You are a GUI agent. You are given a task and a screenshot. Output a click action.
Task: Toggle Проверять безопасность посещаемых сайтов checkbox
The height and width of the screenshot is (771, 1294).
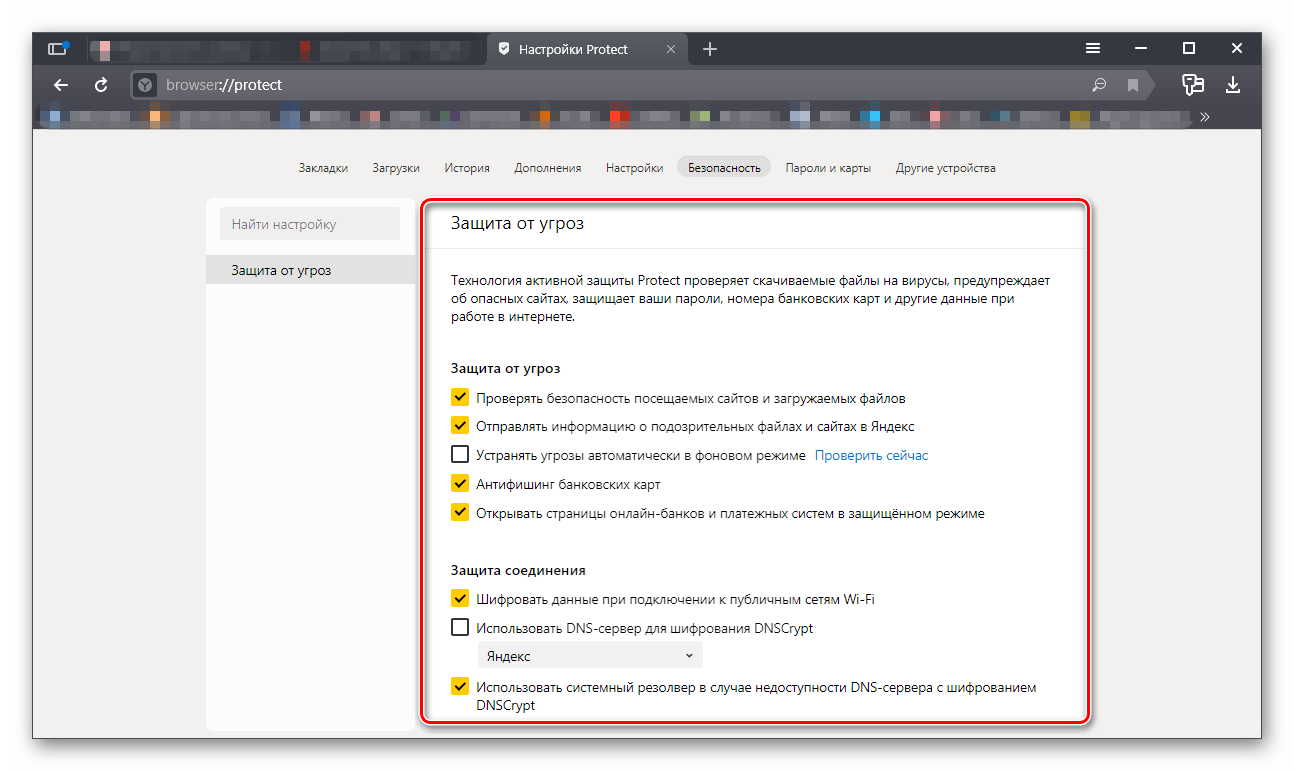click(x=460, y=397)
